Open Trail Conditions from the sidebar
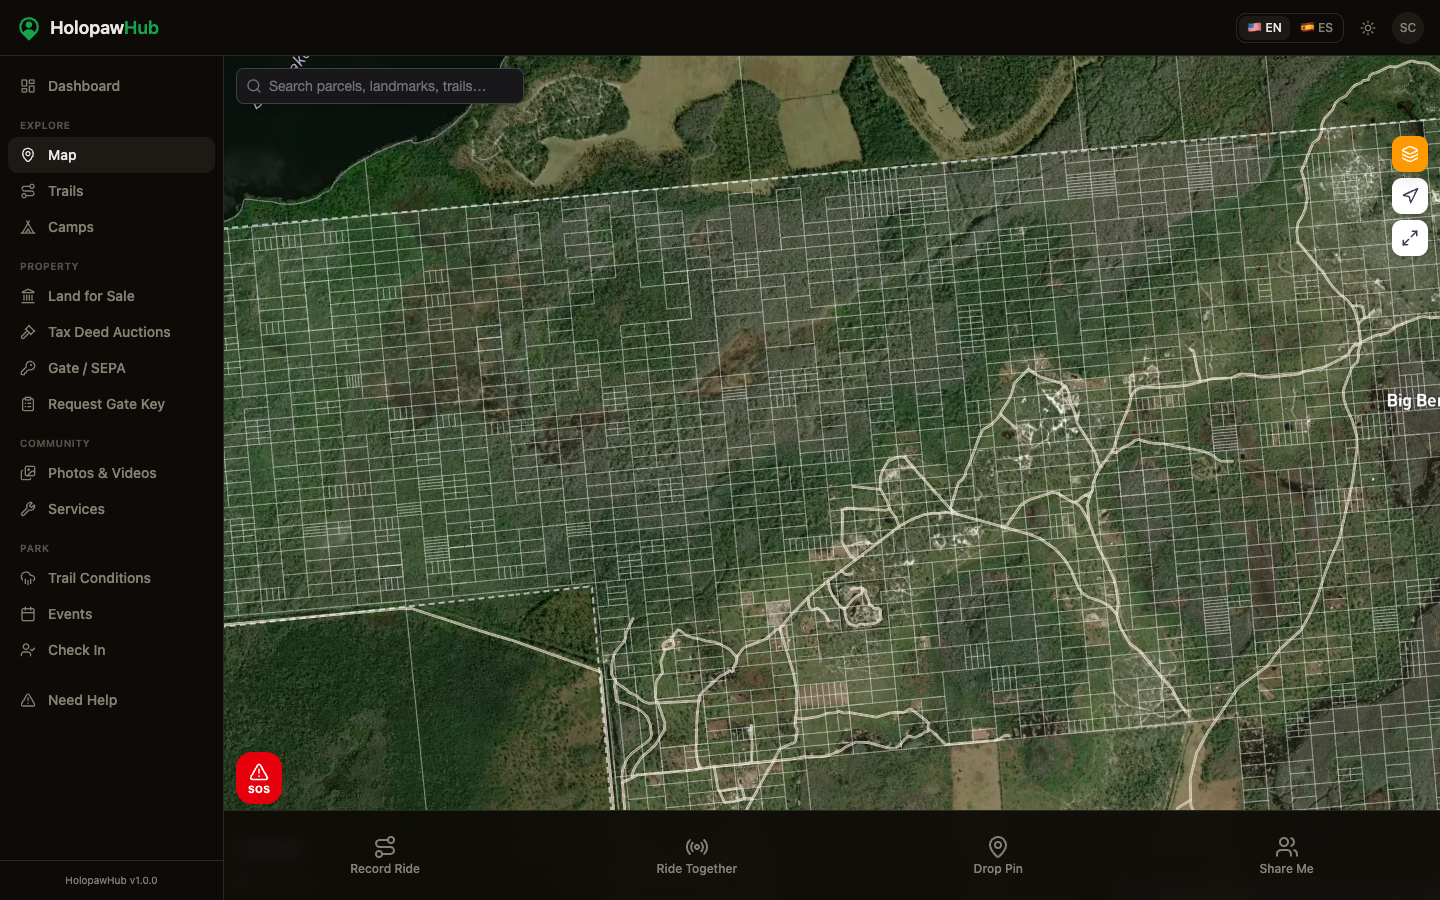This screenshot has width=1440, height=900. point(99,578)
